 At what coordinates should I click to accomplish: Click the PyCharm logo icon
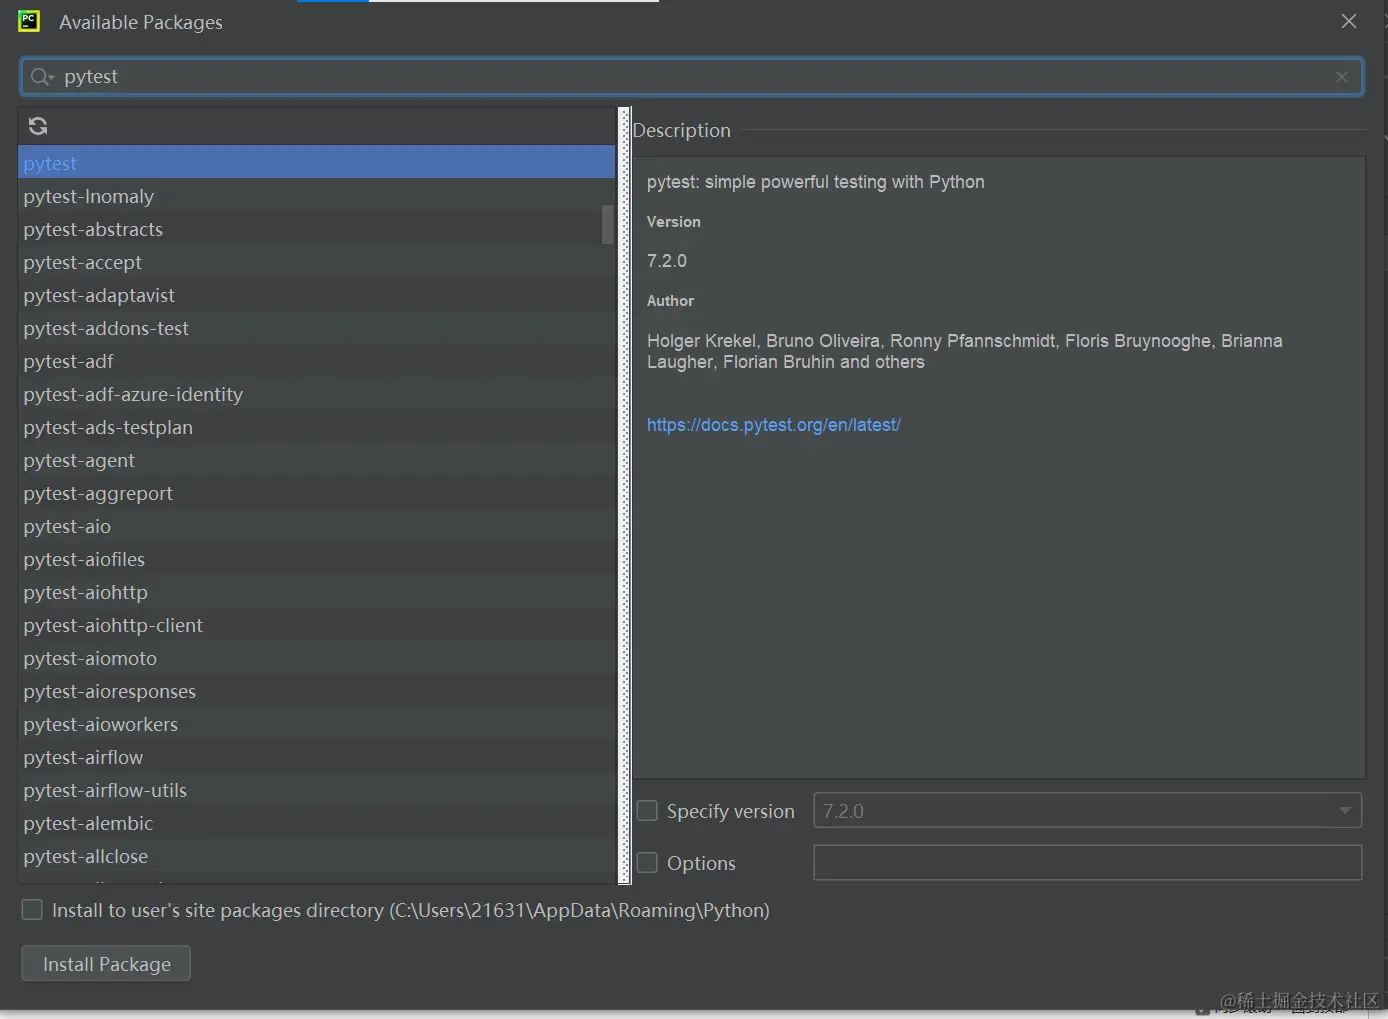point(29,21)
